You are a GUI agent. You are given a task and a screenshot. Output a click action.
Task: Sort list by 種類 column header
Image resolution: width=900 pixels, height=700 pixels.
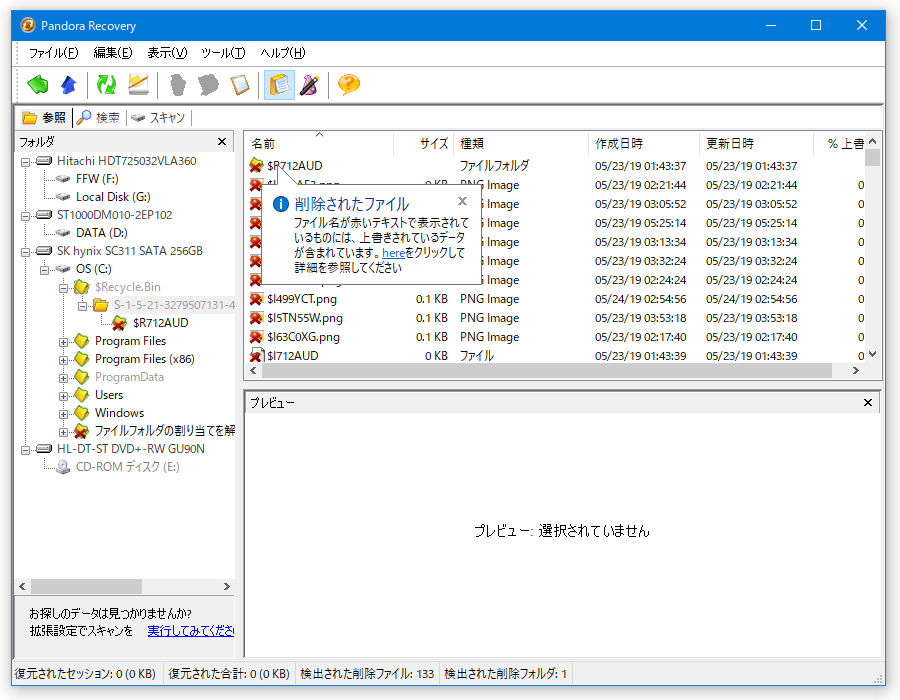pyautogui.click(x=521, y=143)
